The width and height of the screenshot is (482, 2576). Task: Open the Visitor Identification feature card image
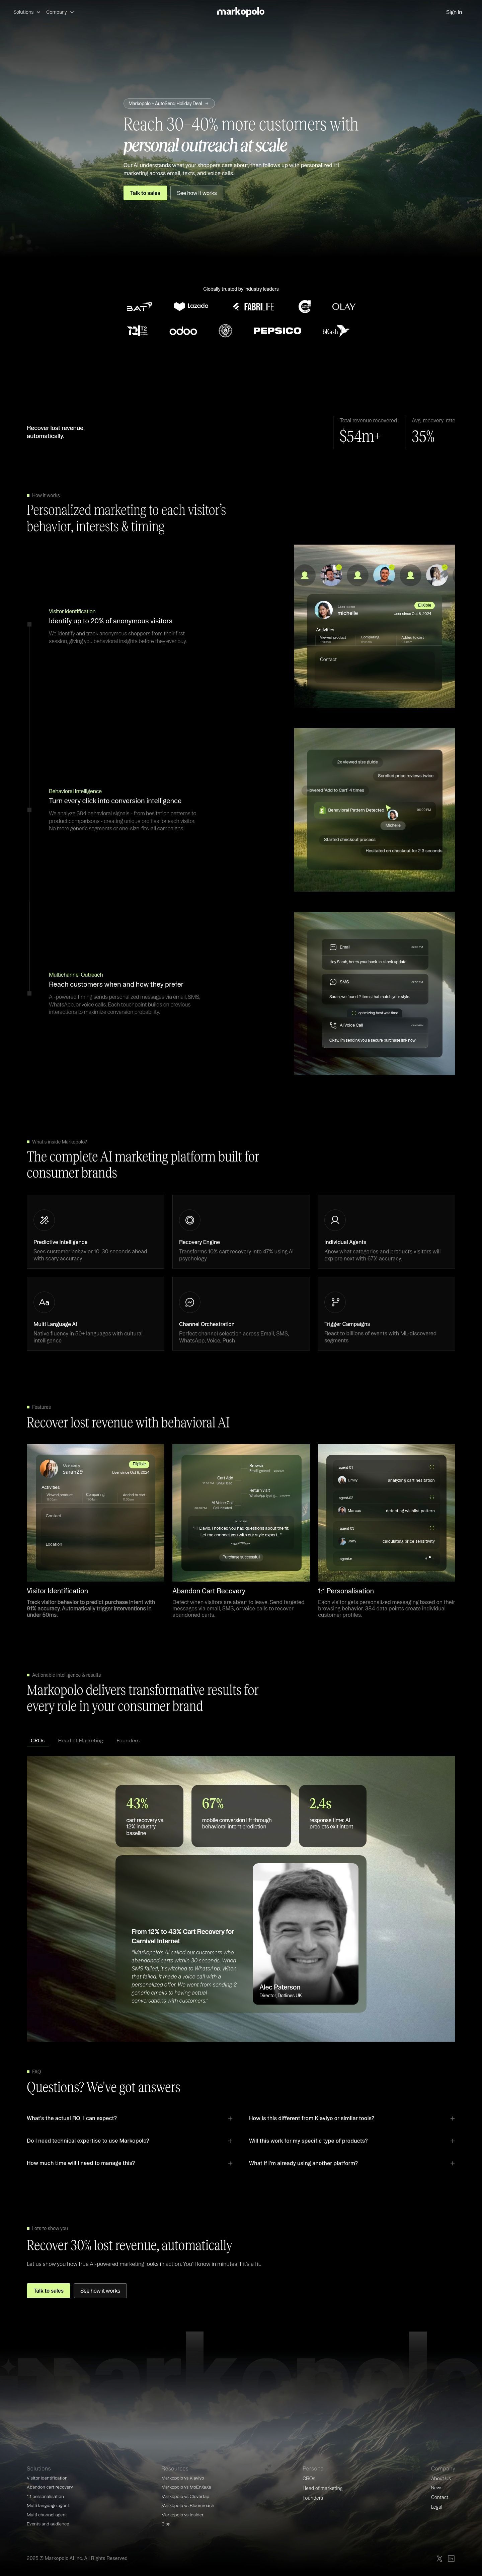[x=95, y=1512]
